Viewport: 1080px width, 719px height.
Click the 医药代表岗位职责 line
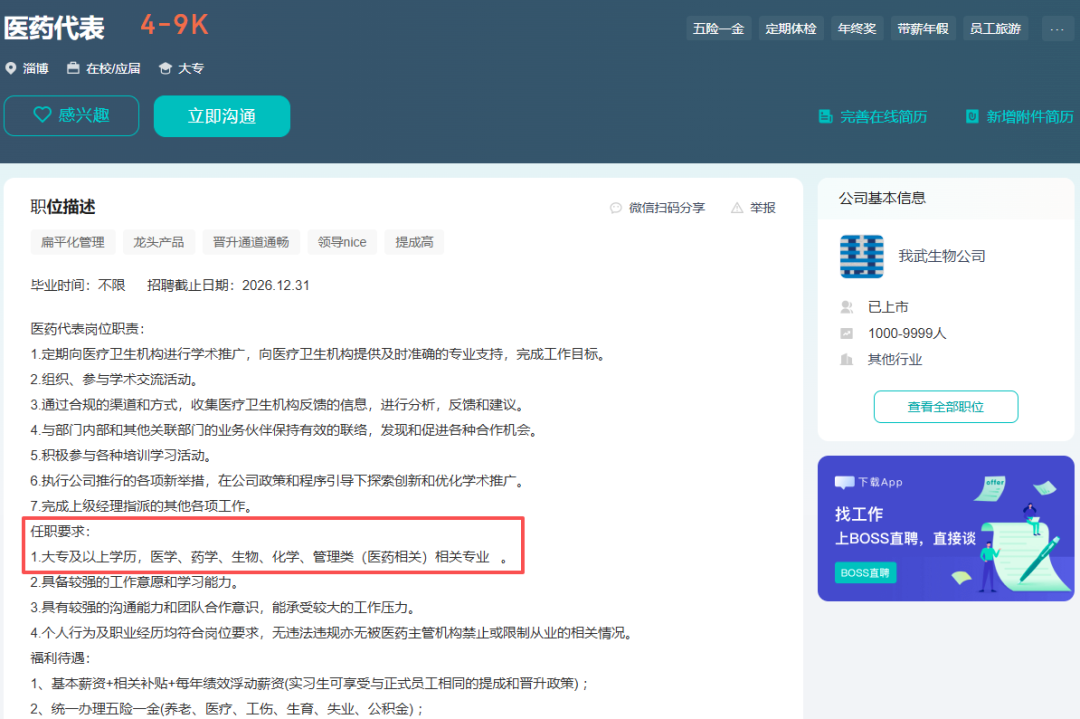tap(88, 329)
